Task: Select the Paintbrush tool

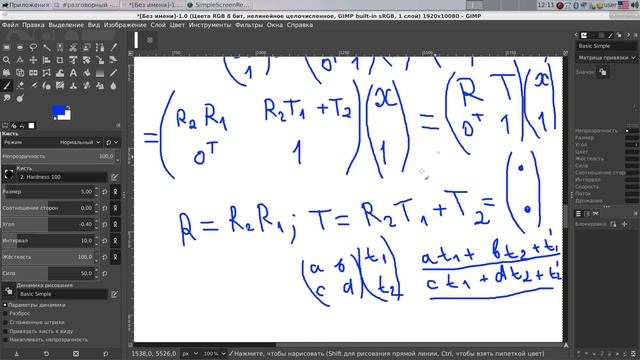Action: (7, 85)
